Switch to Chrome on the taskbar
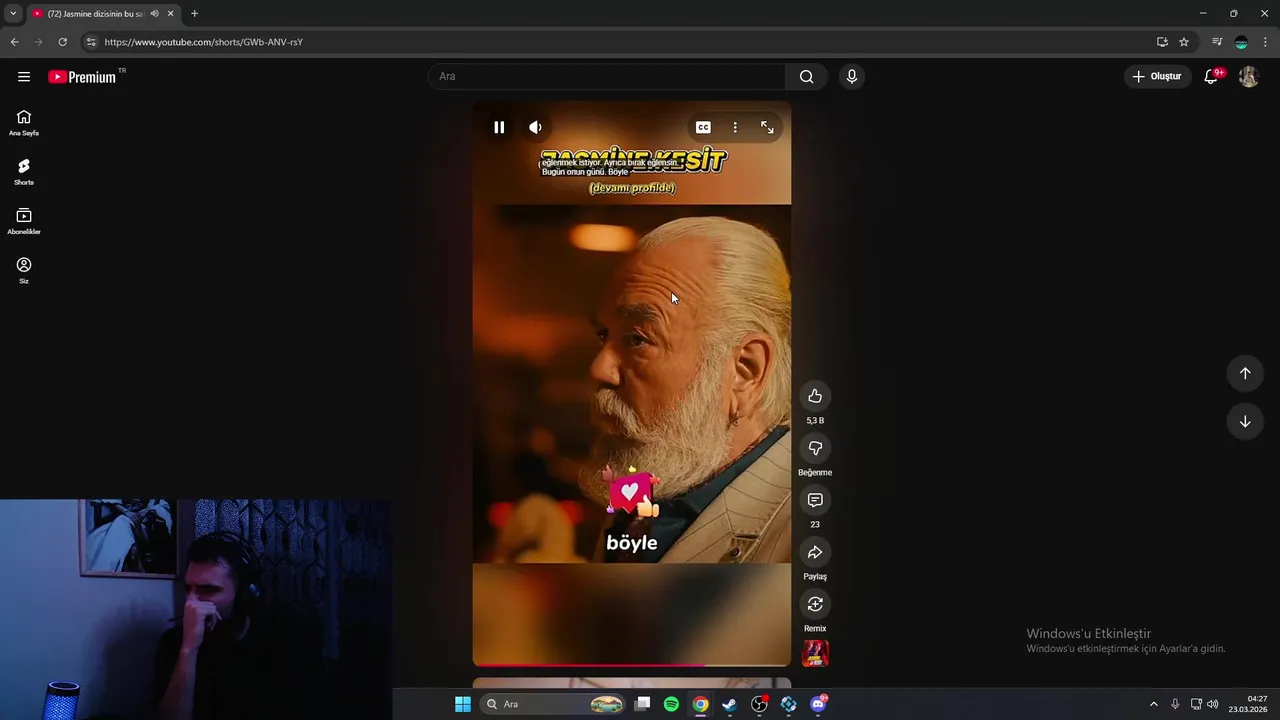The height and width of the screenshot is (720, 1280). coord(701,704)
